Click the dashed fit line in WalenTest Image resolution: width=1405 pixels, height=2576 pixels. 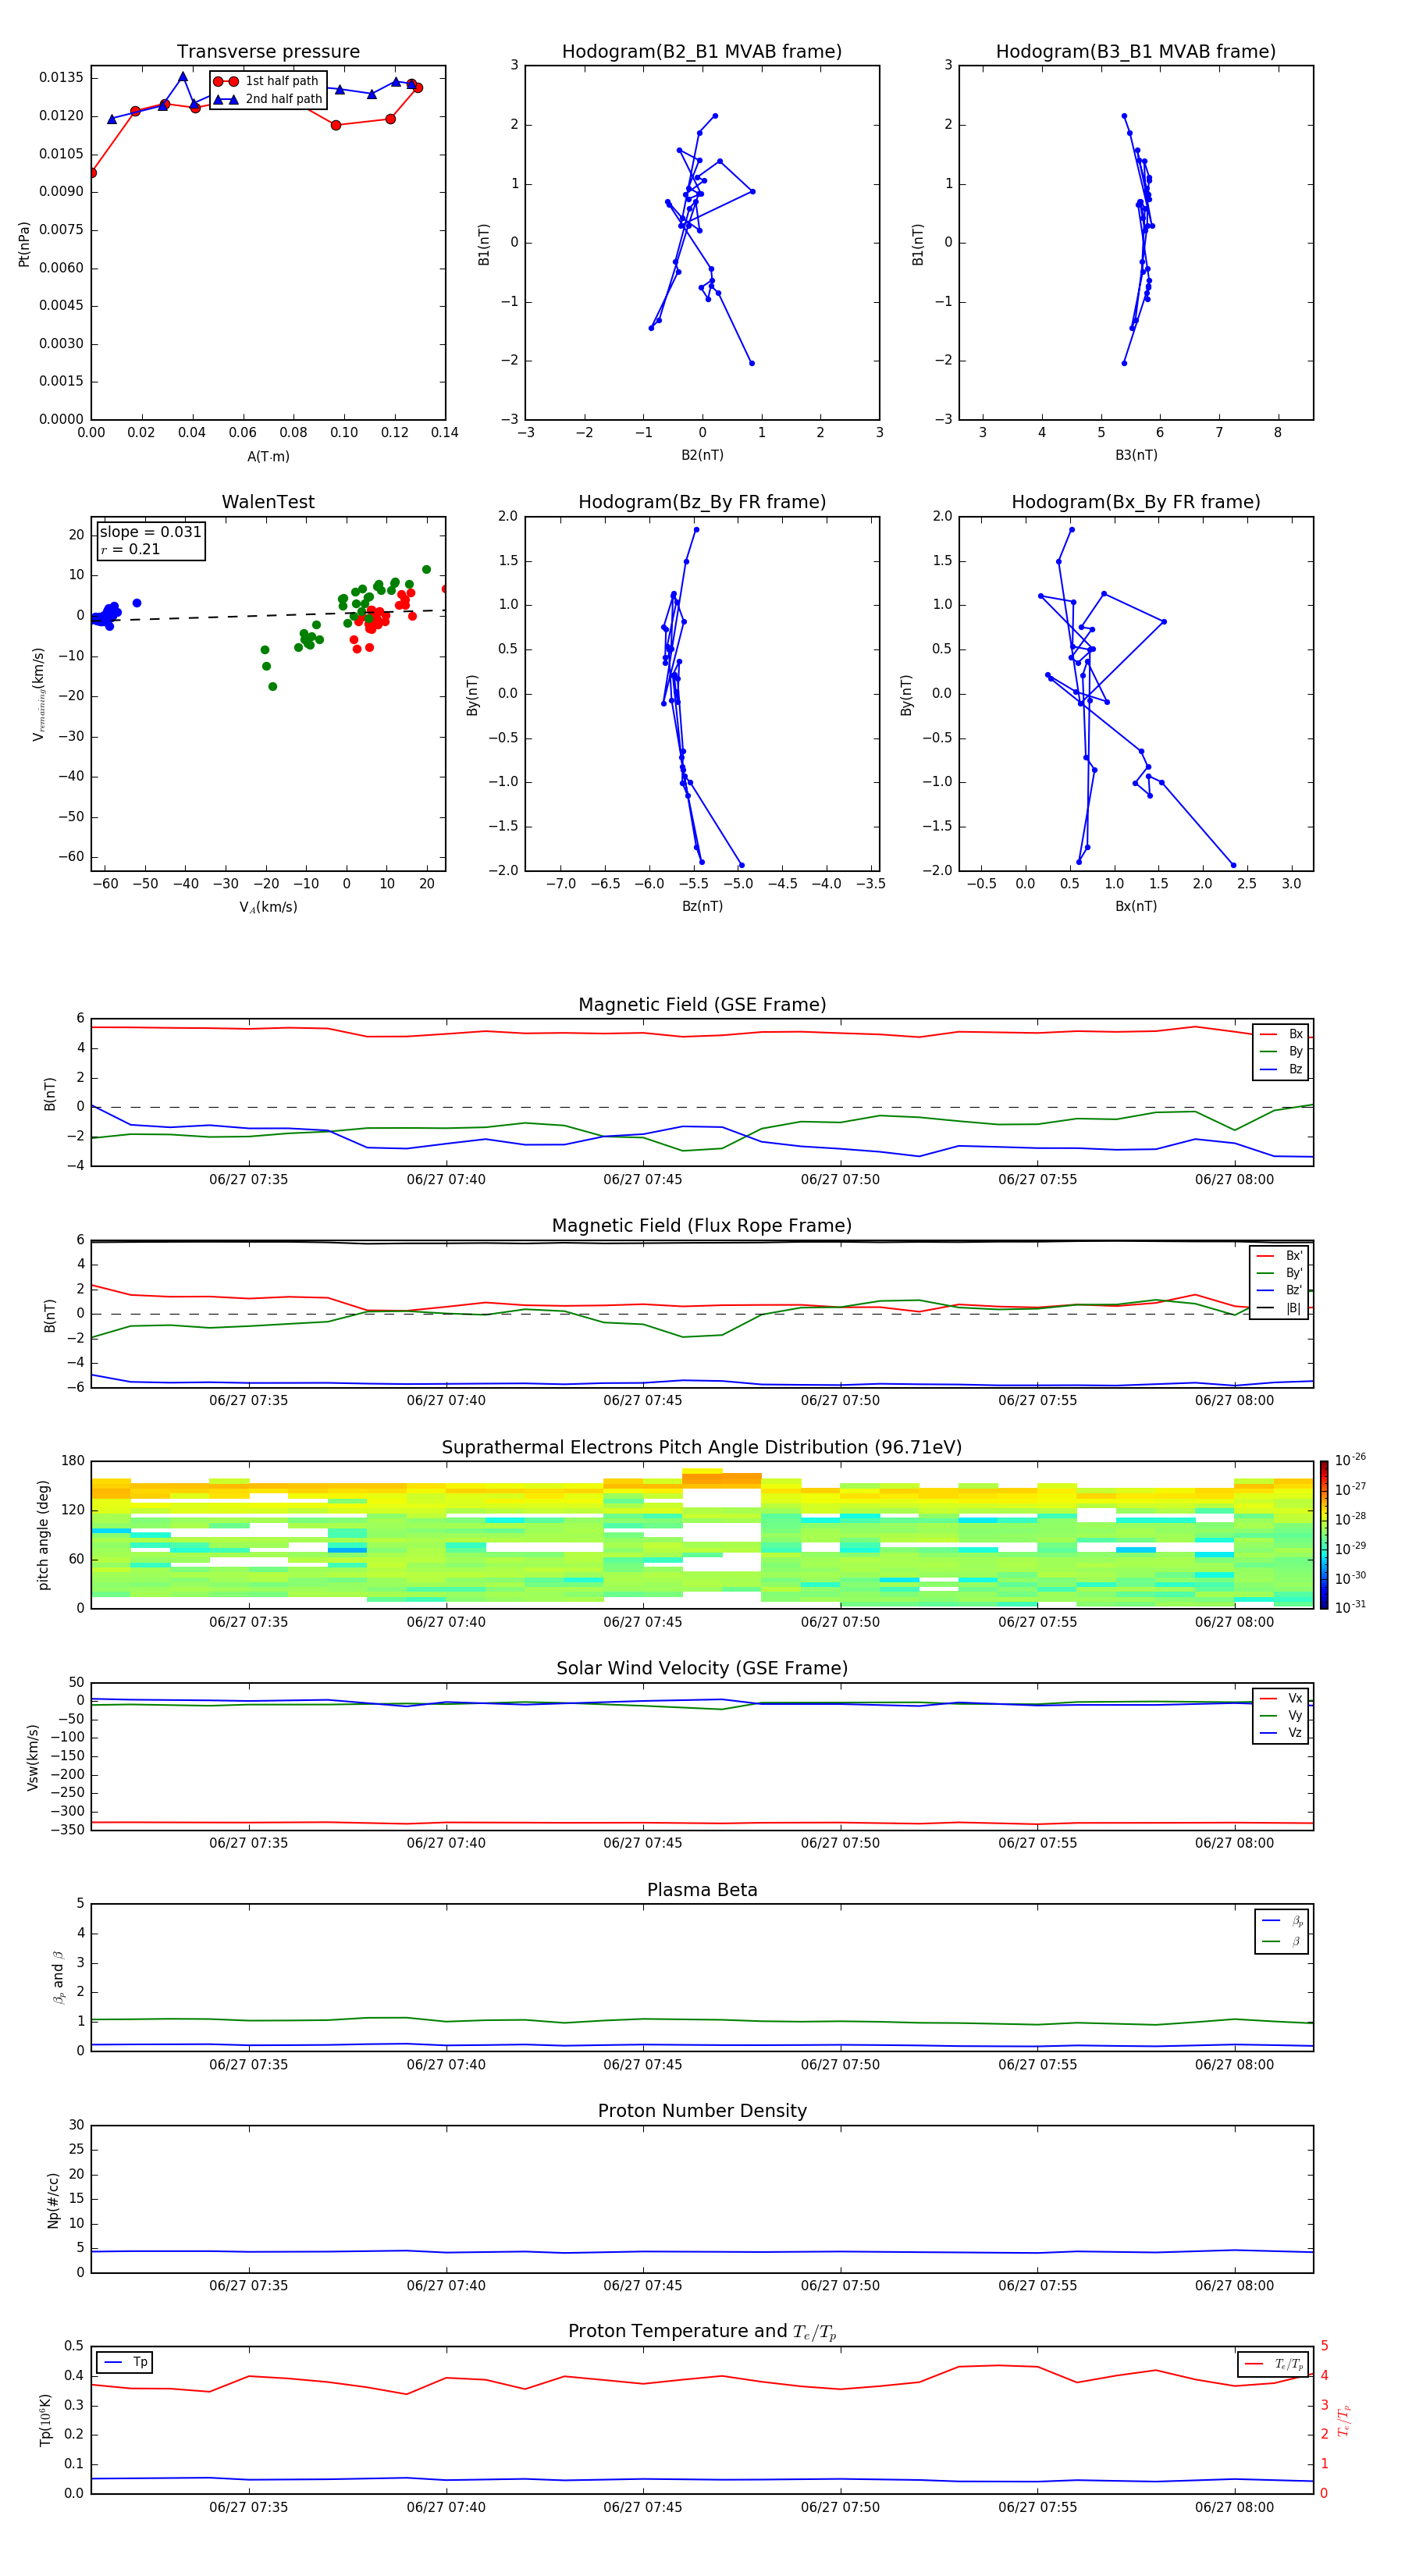[x=268, y=616]
